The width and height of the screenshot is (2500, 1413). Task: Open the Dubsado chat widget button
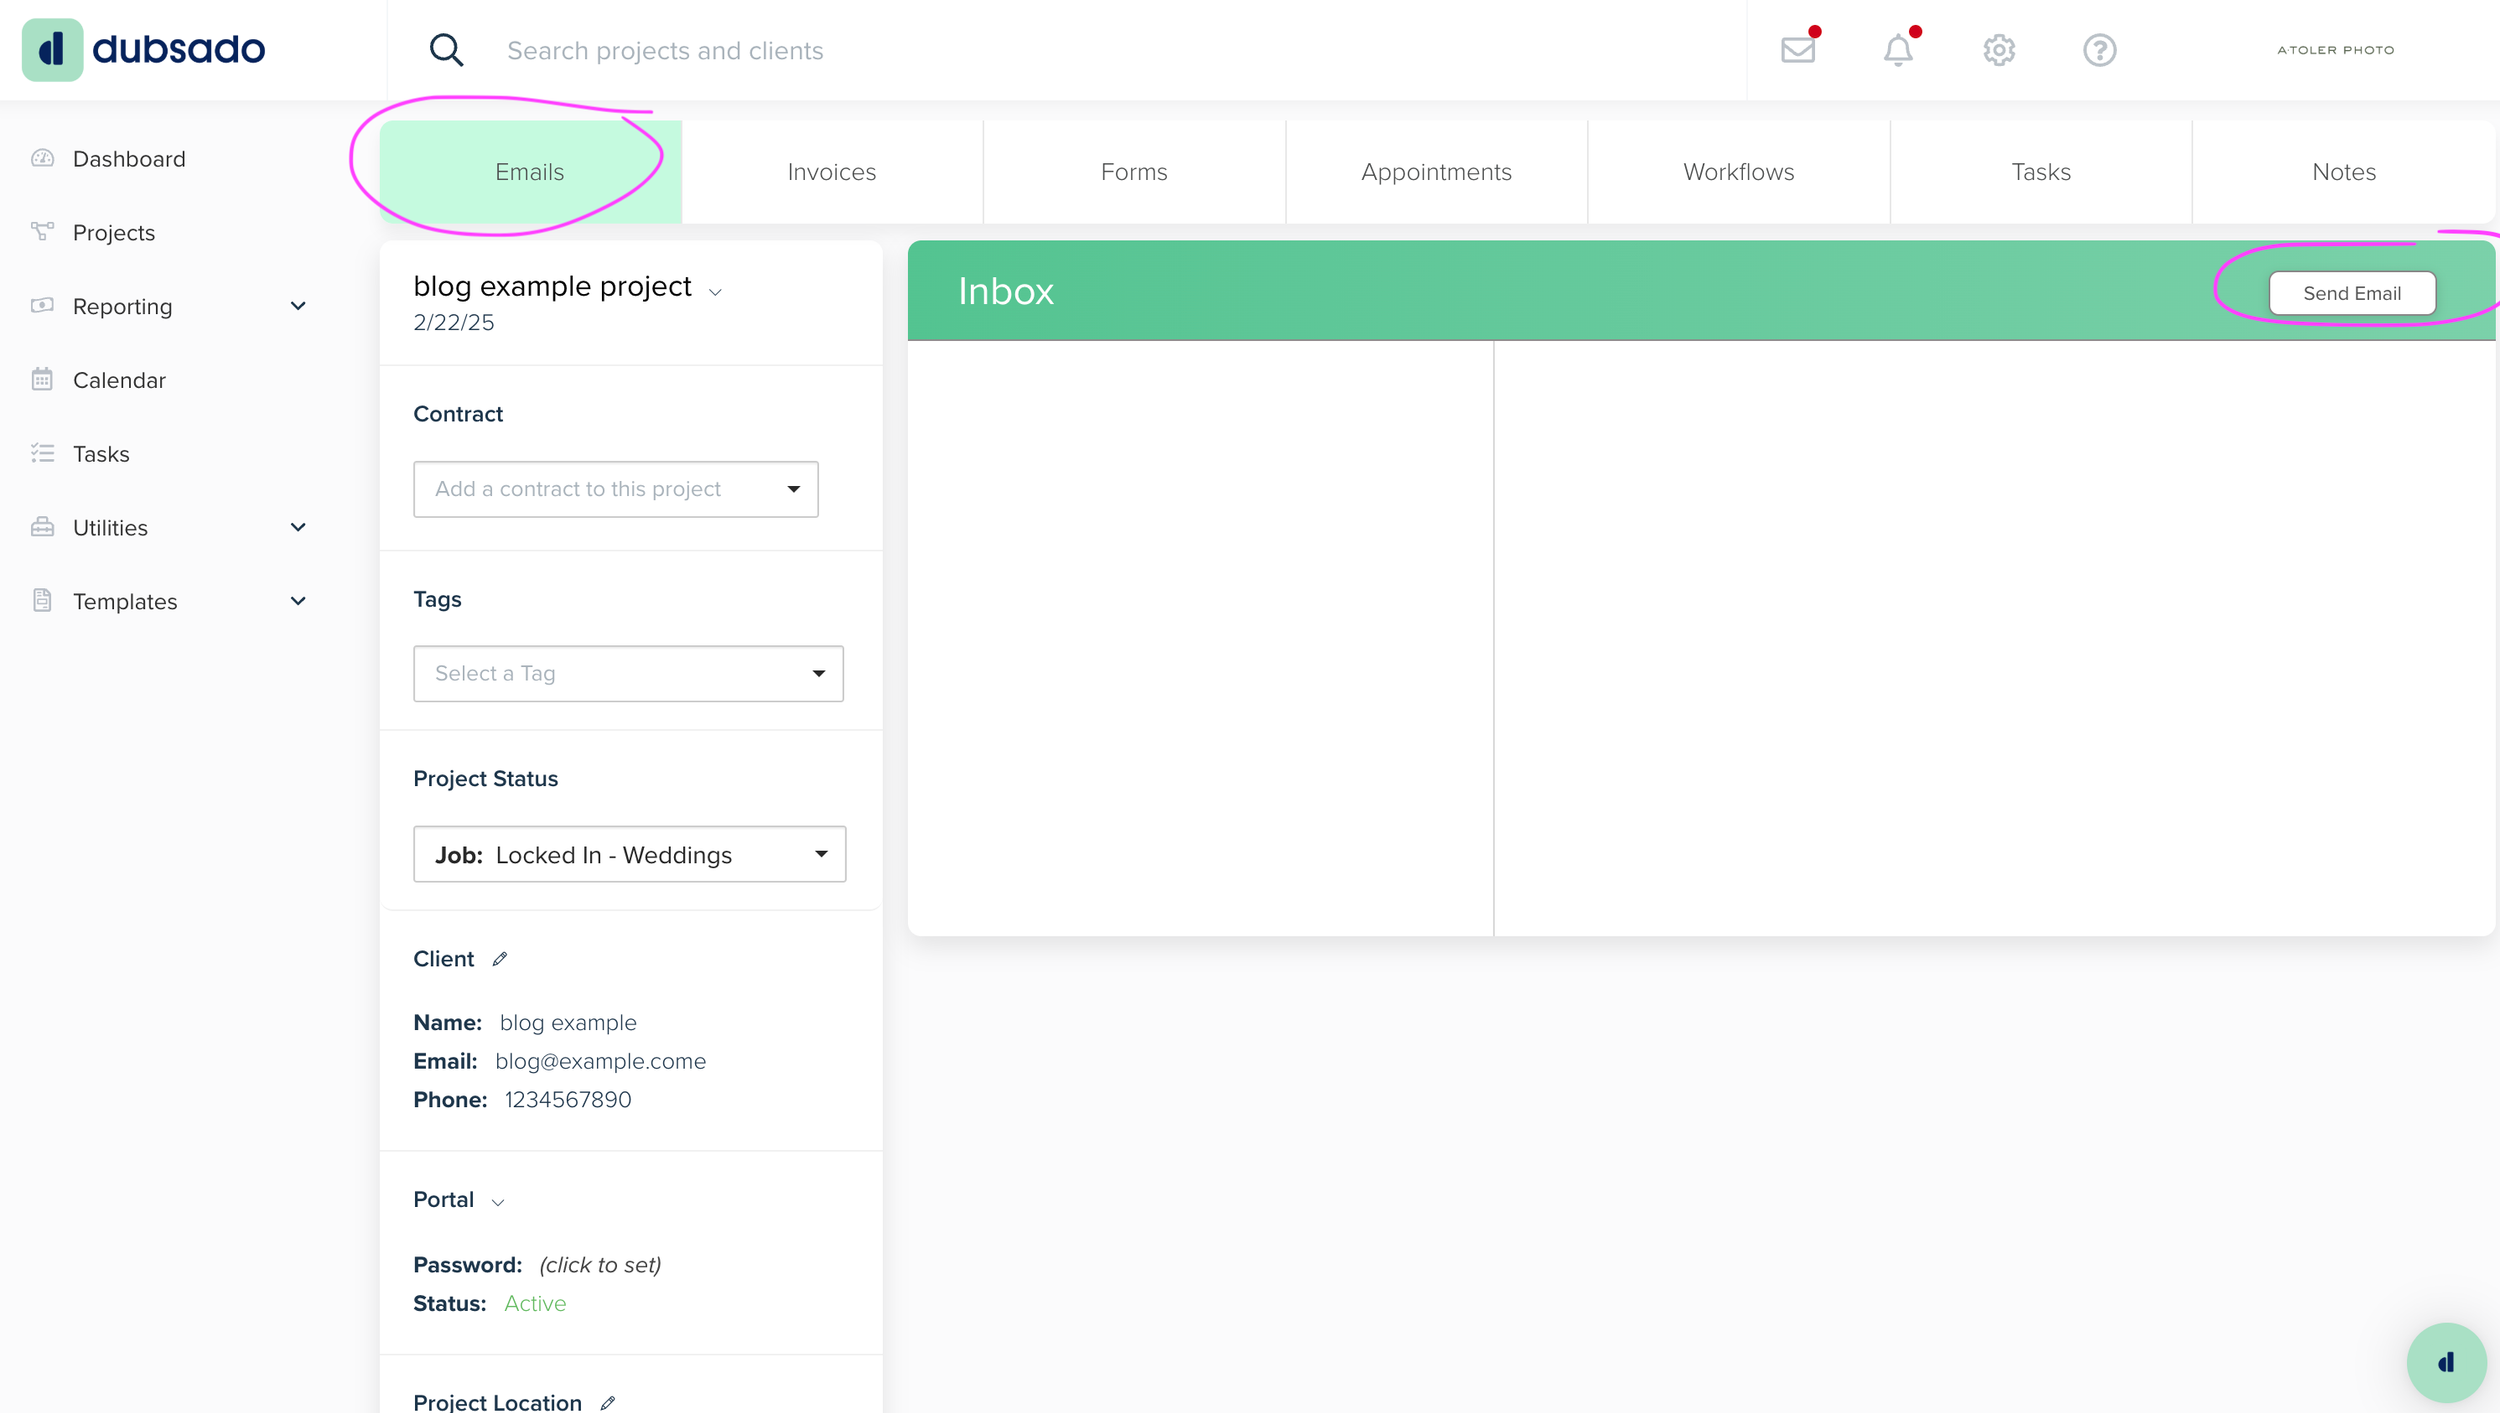pyautogui.click(x=2446, y=1362)
